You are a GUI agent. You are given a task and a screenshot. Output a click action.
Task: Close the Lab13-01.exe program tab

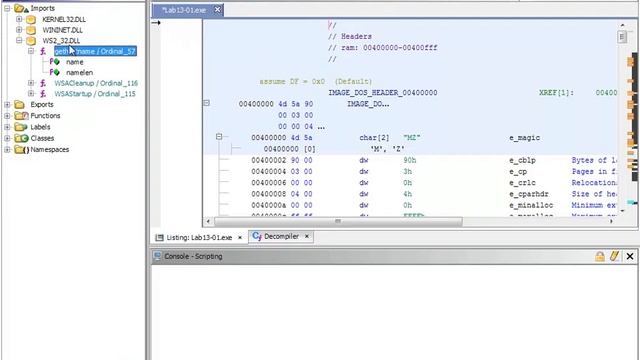pyautogui.click(x=218, y=9)
